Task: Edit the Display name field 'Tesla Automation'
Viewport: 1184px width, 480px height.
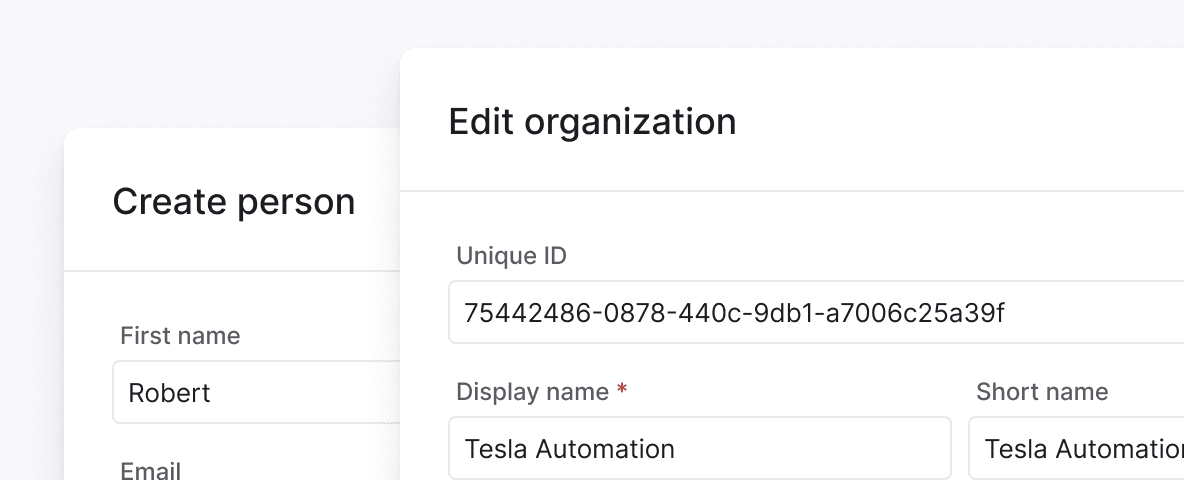Action: (x=700, y=448)
